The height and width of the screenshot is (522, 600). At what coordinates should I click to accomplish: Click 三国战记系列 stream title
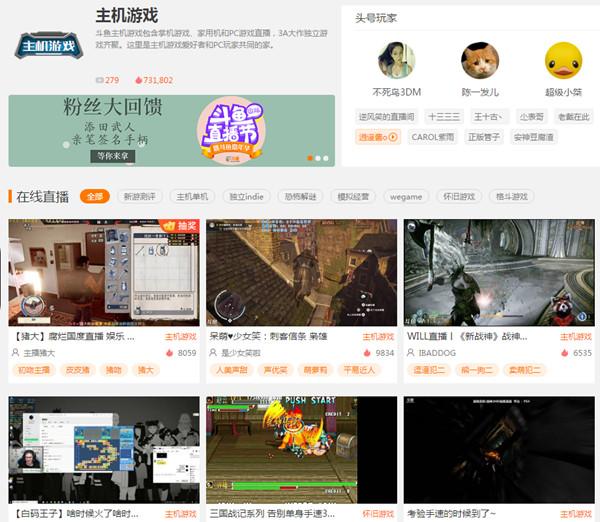(x=272, y=514)
